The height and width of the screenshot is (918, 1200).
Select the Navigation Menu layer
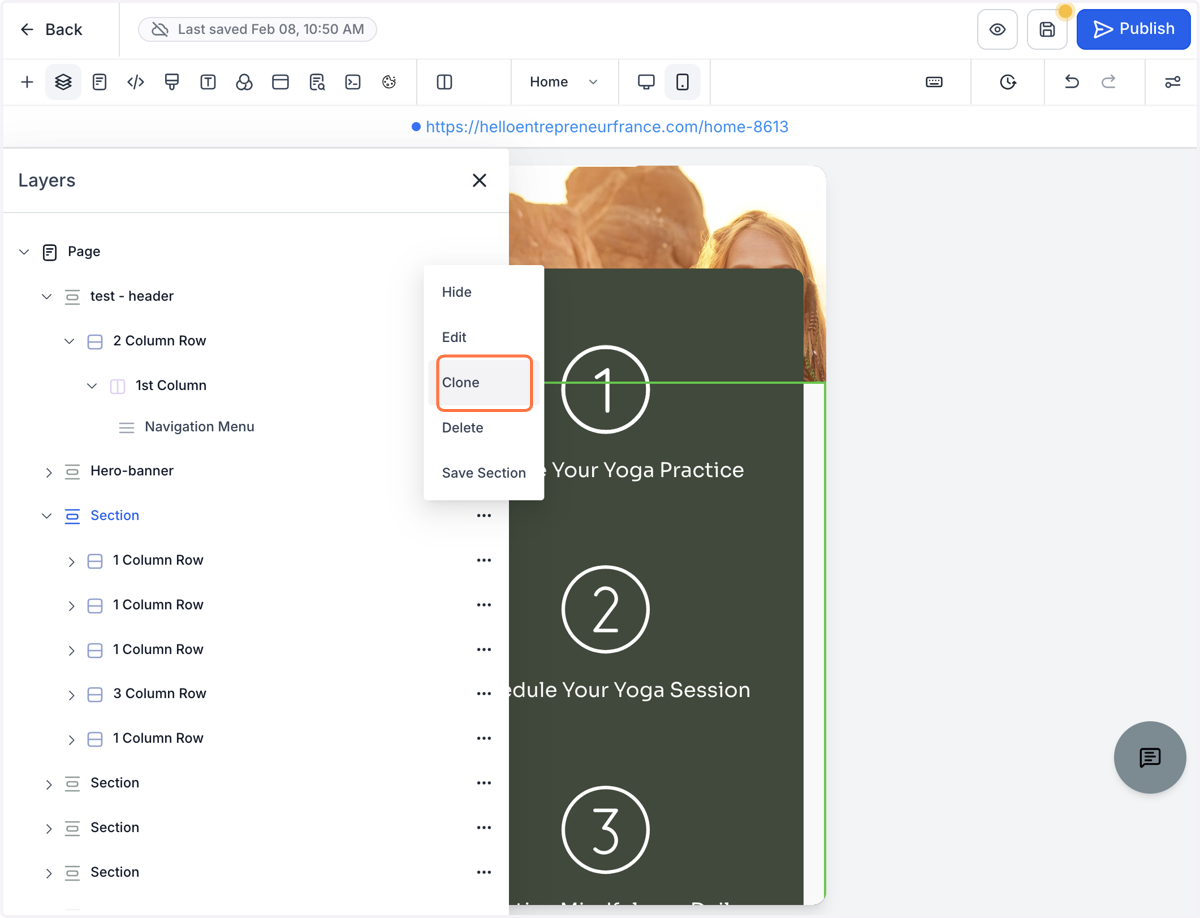pos(199,427)
